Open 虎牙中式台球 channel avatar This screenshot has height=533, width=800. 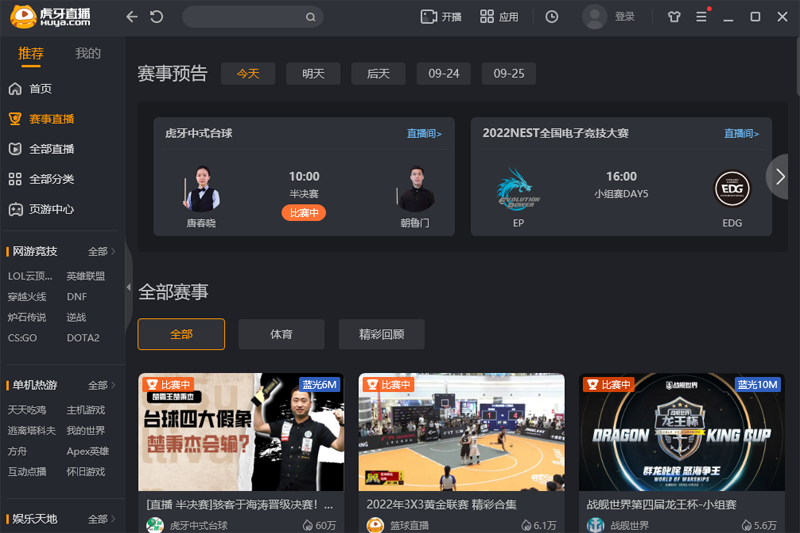click(155, 525)
